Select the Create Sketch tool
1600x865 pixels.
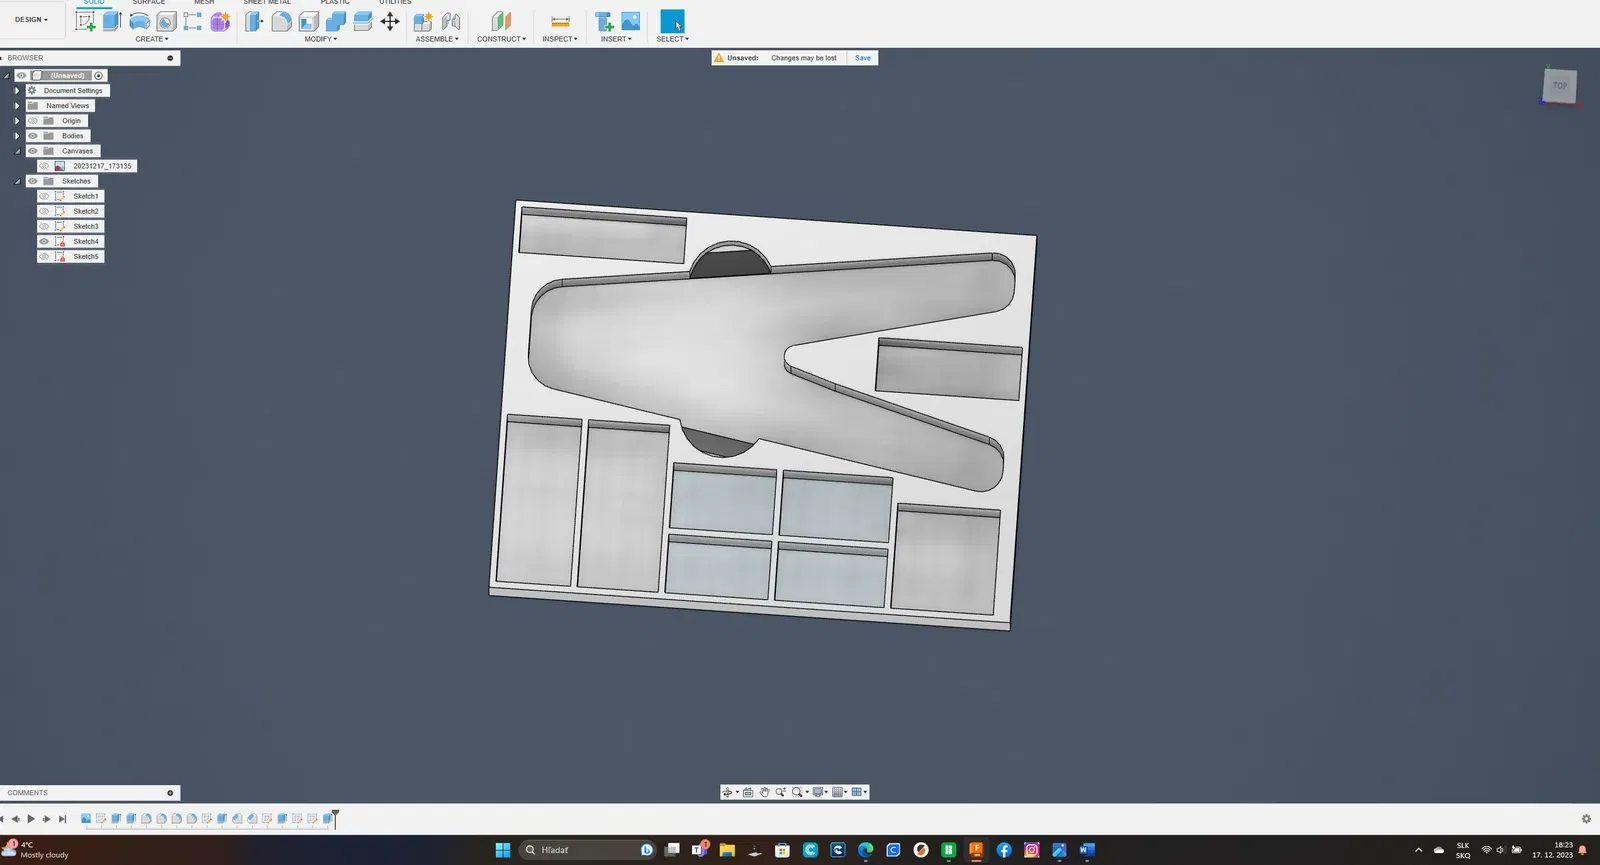85,21
